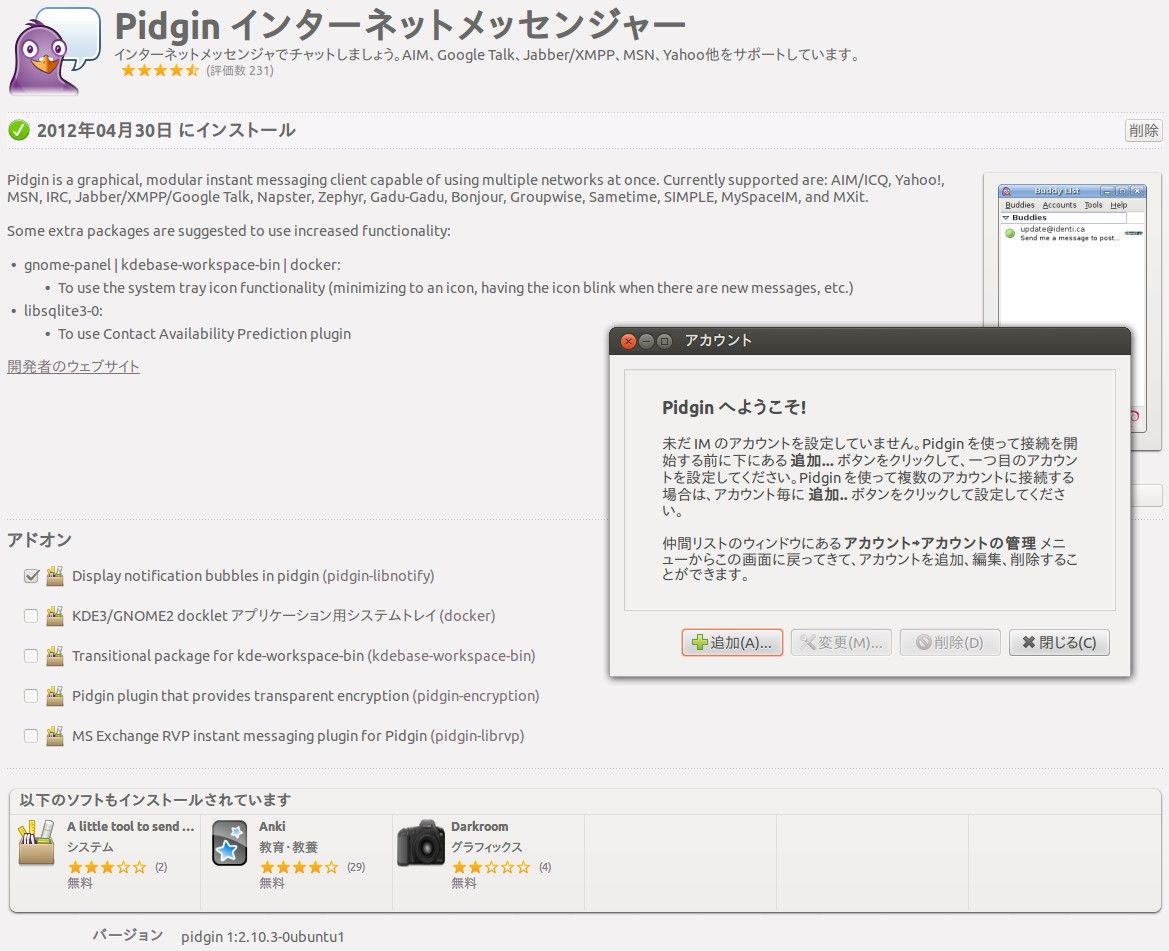The height and width of the screenshot is (951, 1169).
Task: Uncheck the pidgin-libnotify addon checkbox
Action: (31, 575)
